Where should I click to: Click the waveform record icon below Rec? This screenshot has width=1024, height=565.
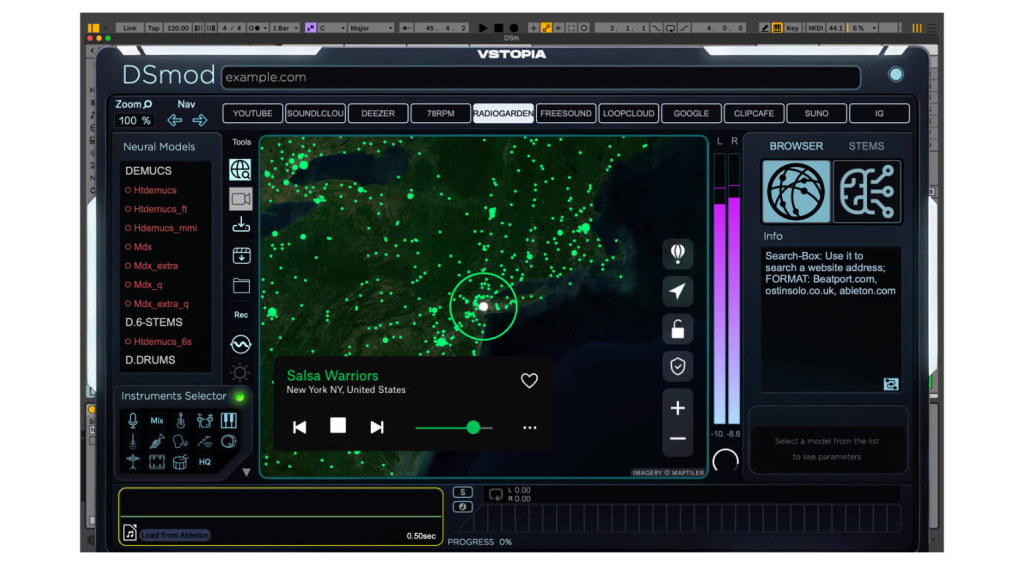[x=240, y=344]
